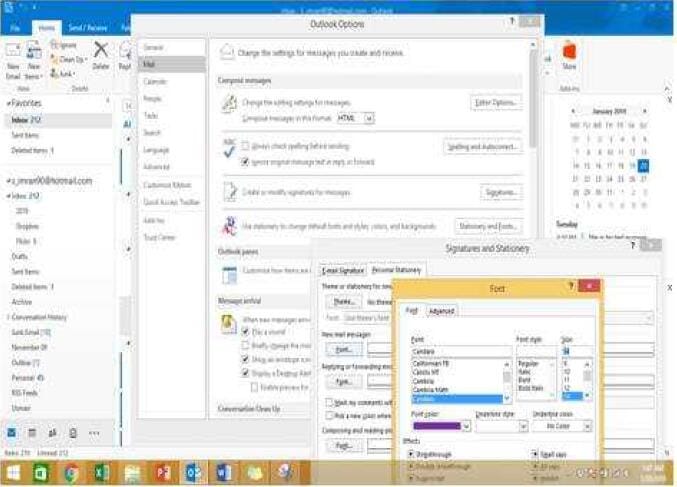Switch to Personal Stationery tab
The height and width of the screenshot is (487, 677).
[x=396, y=270]
